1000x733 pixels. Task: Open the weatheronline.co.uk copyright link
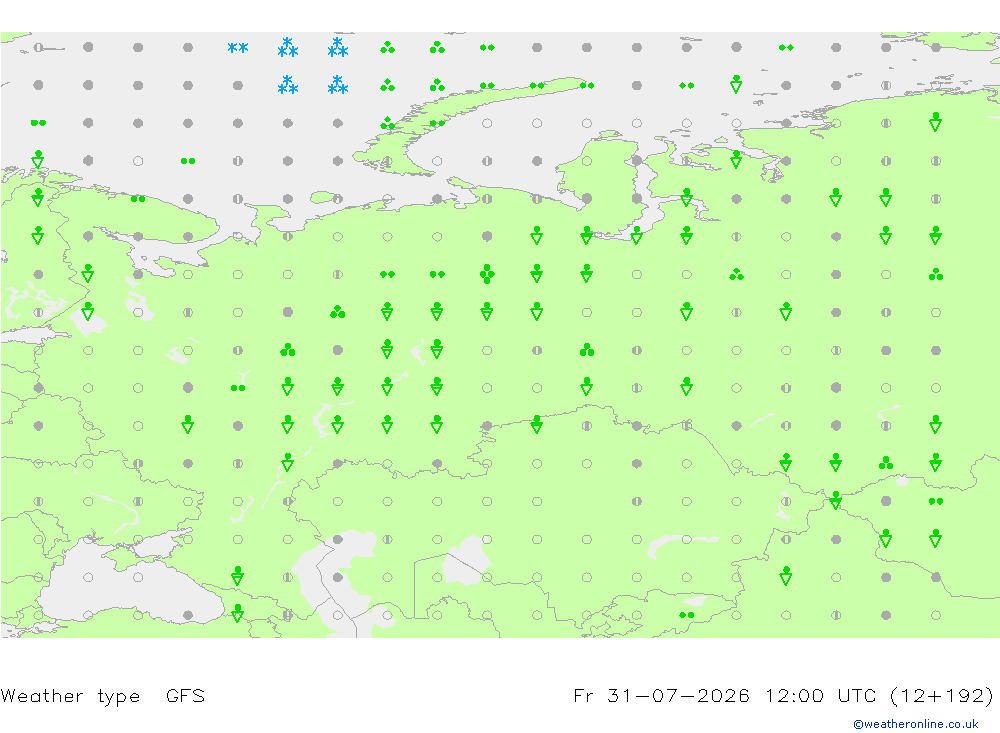tap(915, 724)
